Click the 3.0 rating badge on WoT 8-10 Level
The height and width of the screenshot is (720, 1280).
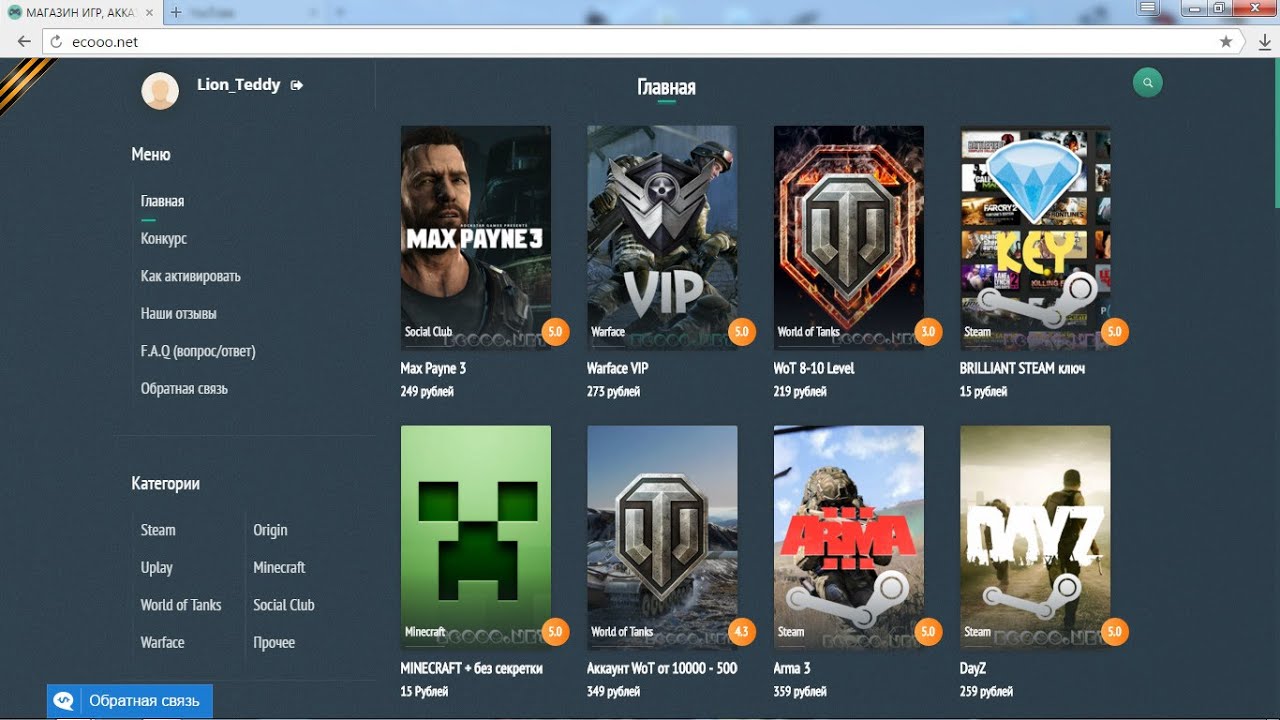click(x=928, y=331)
